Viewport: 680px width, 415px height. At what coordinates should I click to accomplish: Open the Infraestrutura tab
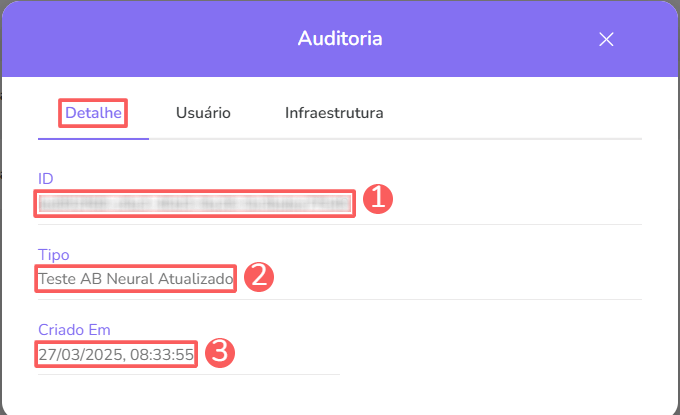(334, 113)
